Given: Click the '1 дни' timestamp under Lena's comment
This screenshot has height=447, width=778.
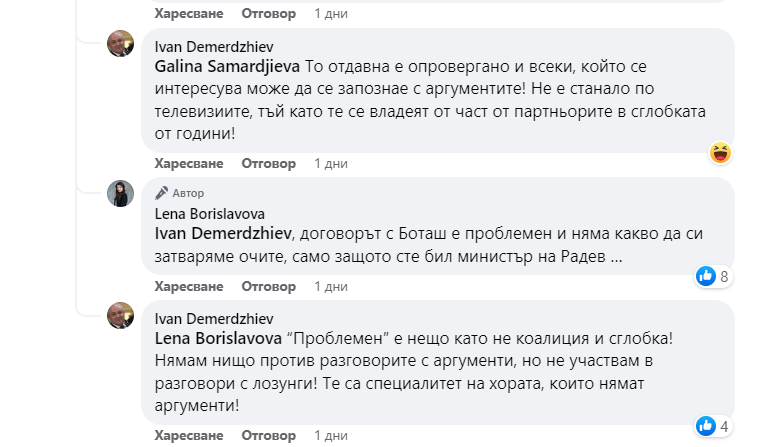Looking at the screenshot, I should click(330, 286).
